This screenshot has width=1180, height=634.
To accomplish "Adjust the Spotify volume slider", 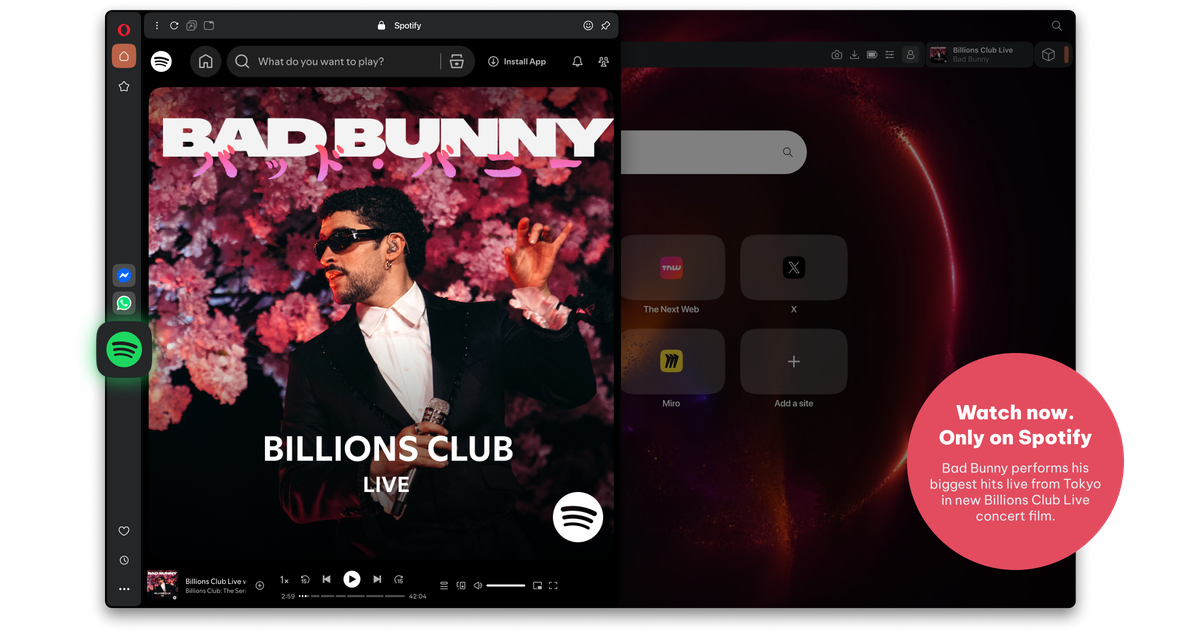I will click(506, 586).
